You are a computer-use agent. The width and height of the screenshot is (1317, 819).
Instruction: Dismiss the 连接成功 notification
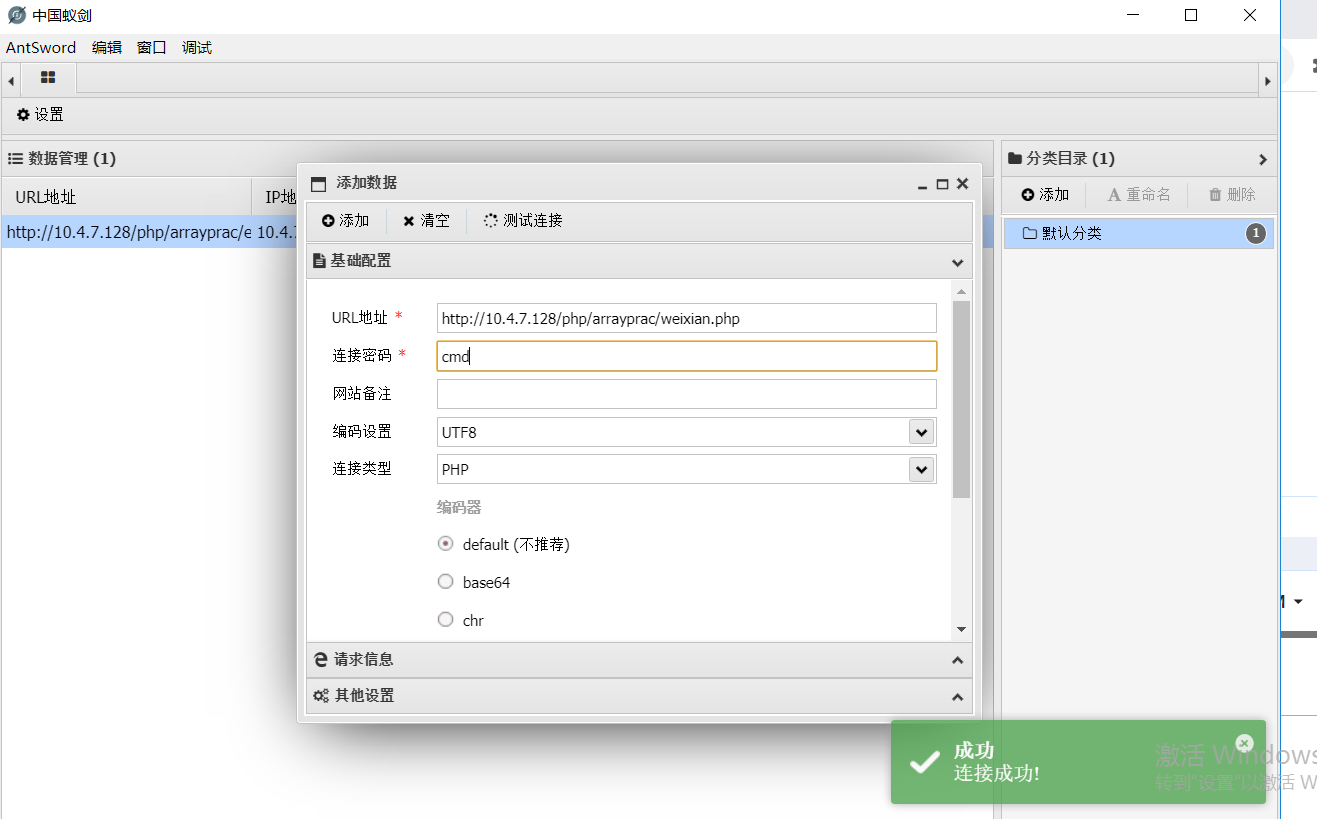point(1244,743)
